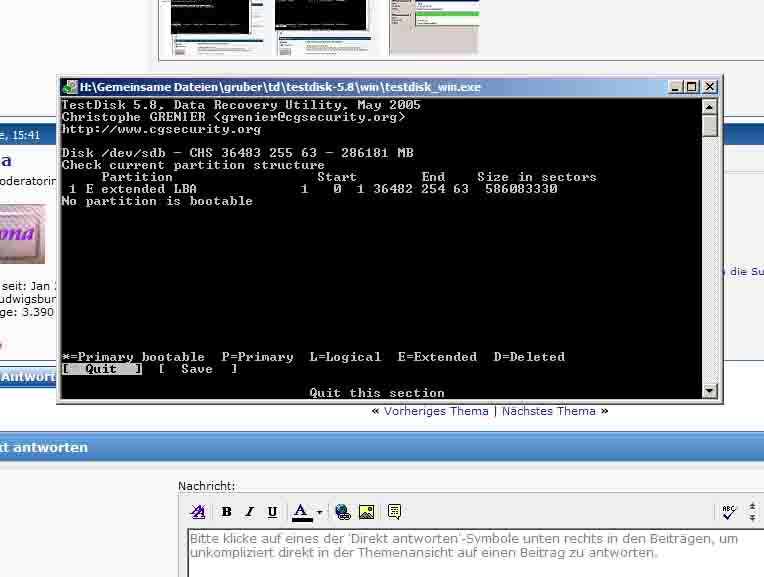The image size is (764, 577).
Task: Click the 'Quit this section' hint text
Action: tap(377, 393)
